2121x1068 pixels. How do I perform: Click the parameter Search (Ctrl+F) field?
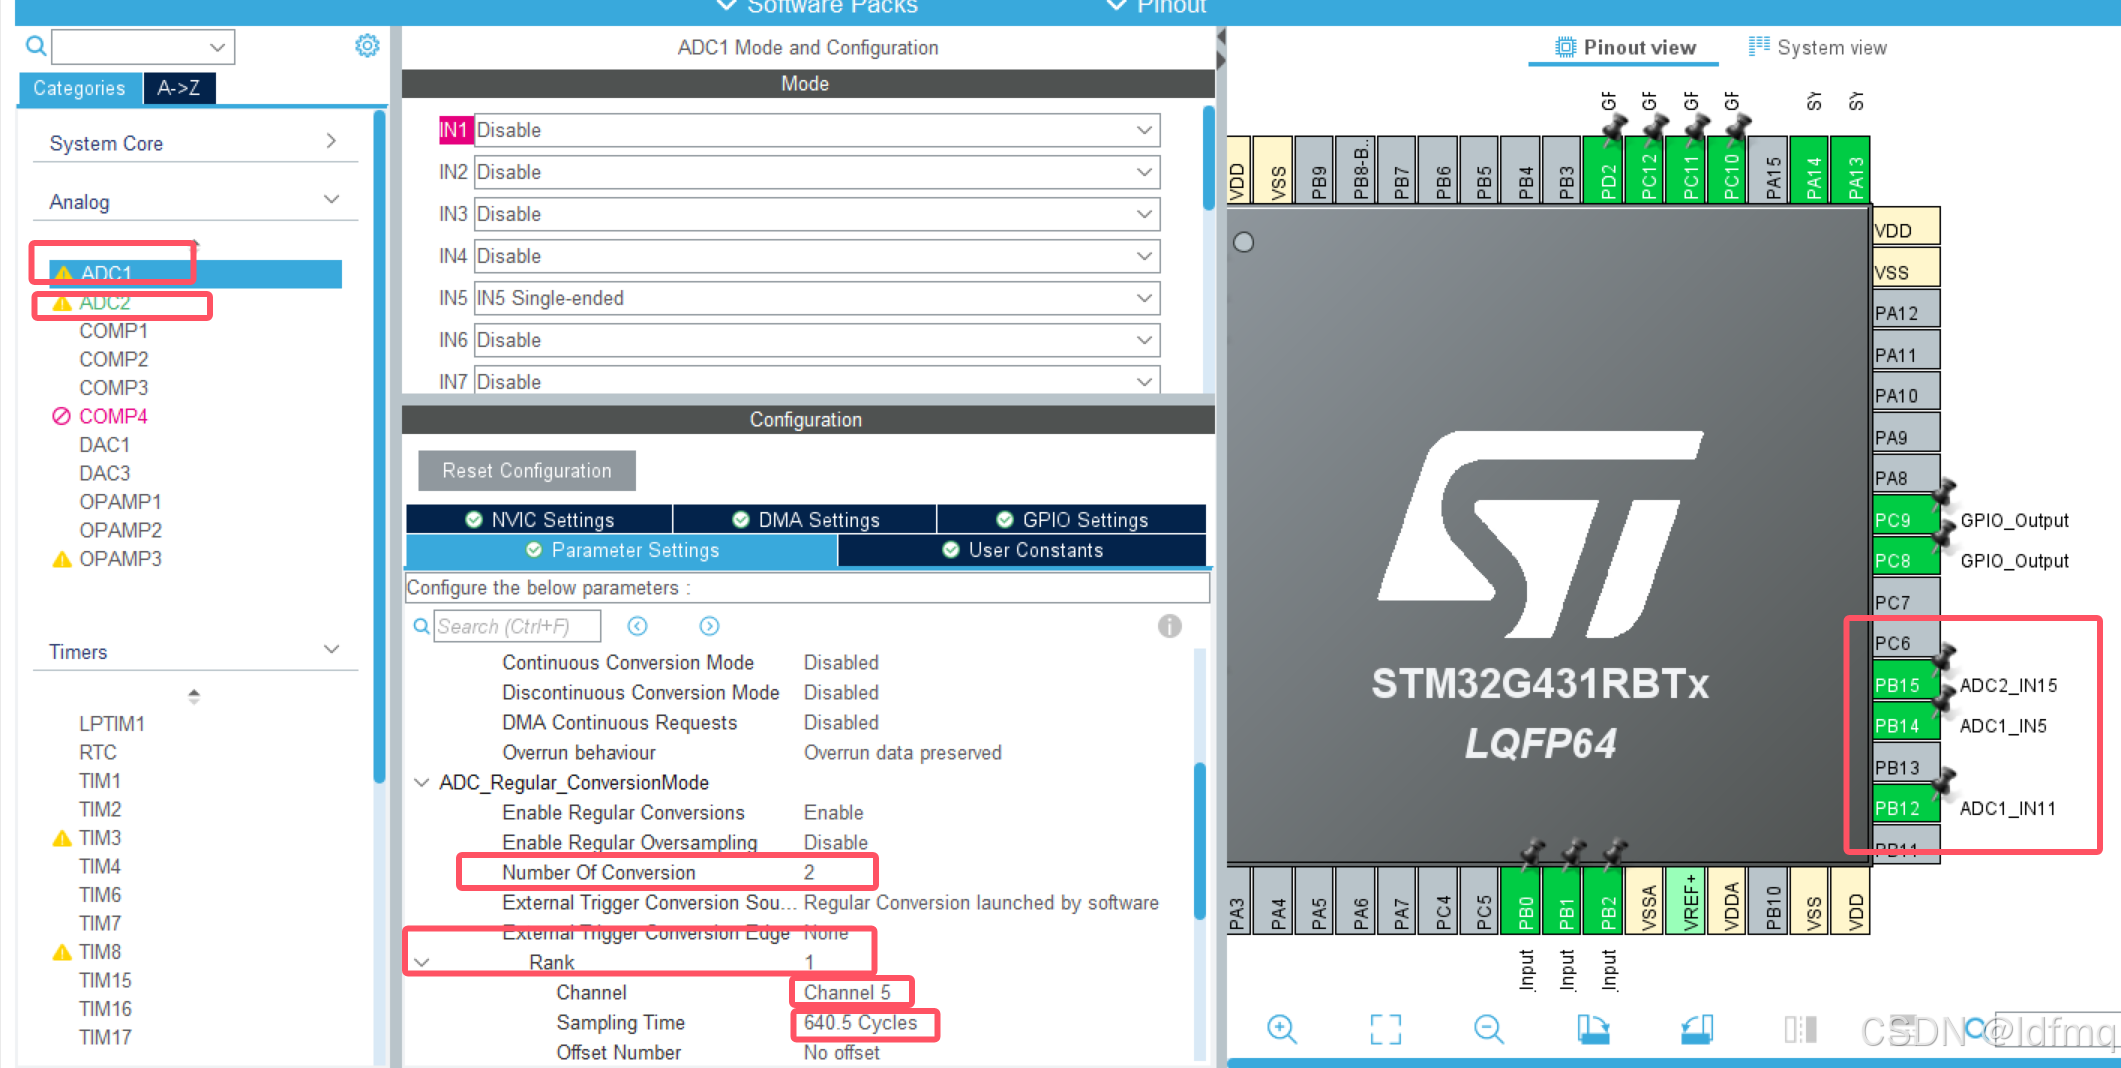pyautogui.click(x=517, y=626)
